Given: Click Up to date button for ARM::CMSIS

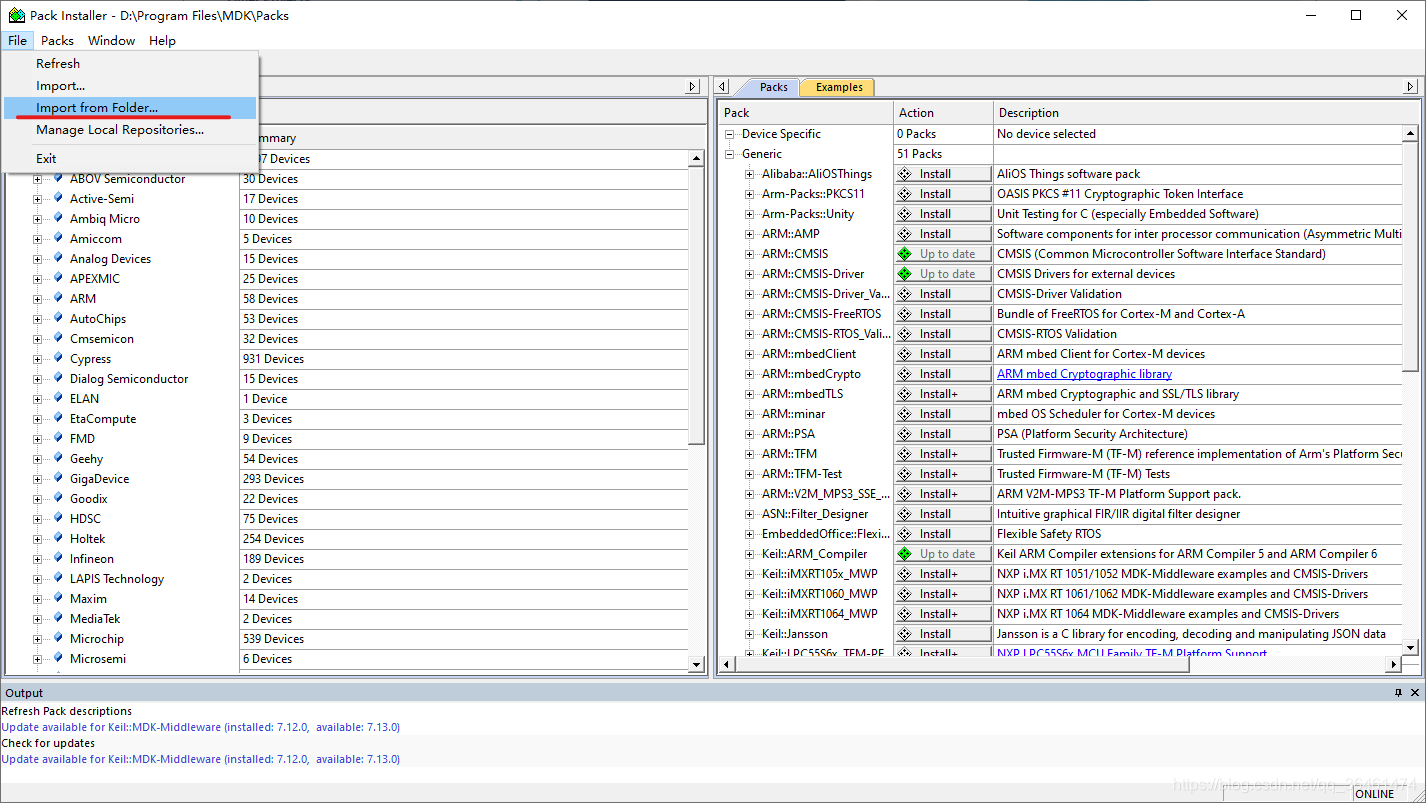Looking at the screenshot, I should click(x=943, y=254).
